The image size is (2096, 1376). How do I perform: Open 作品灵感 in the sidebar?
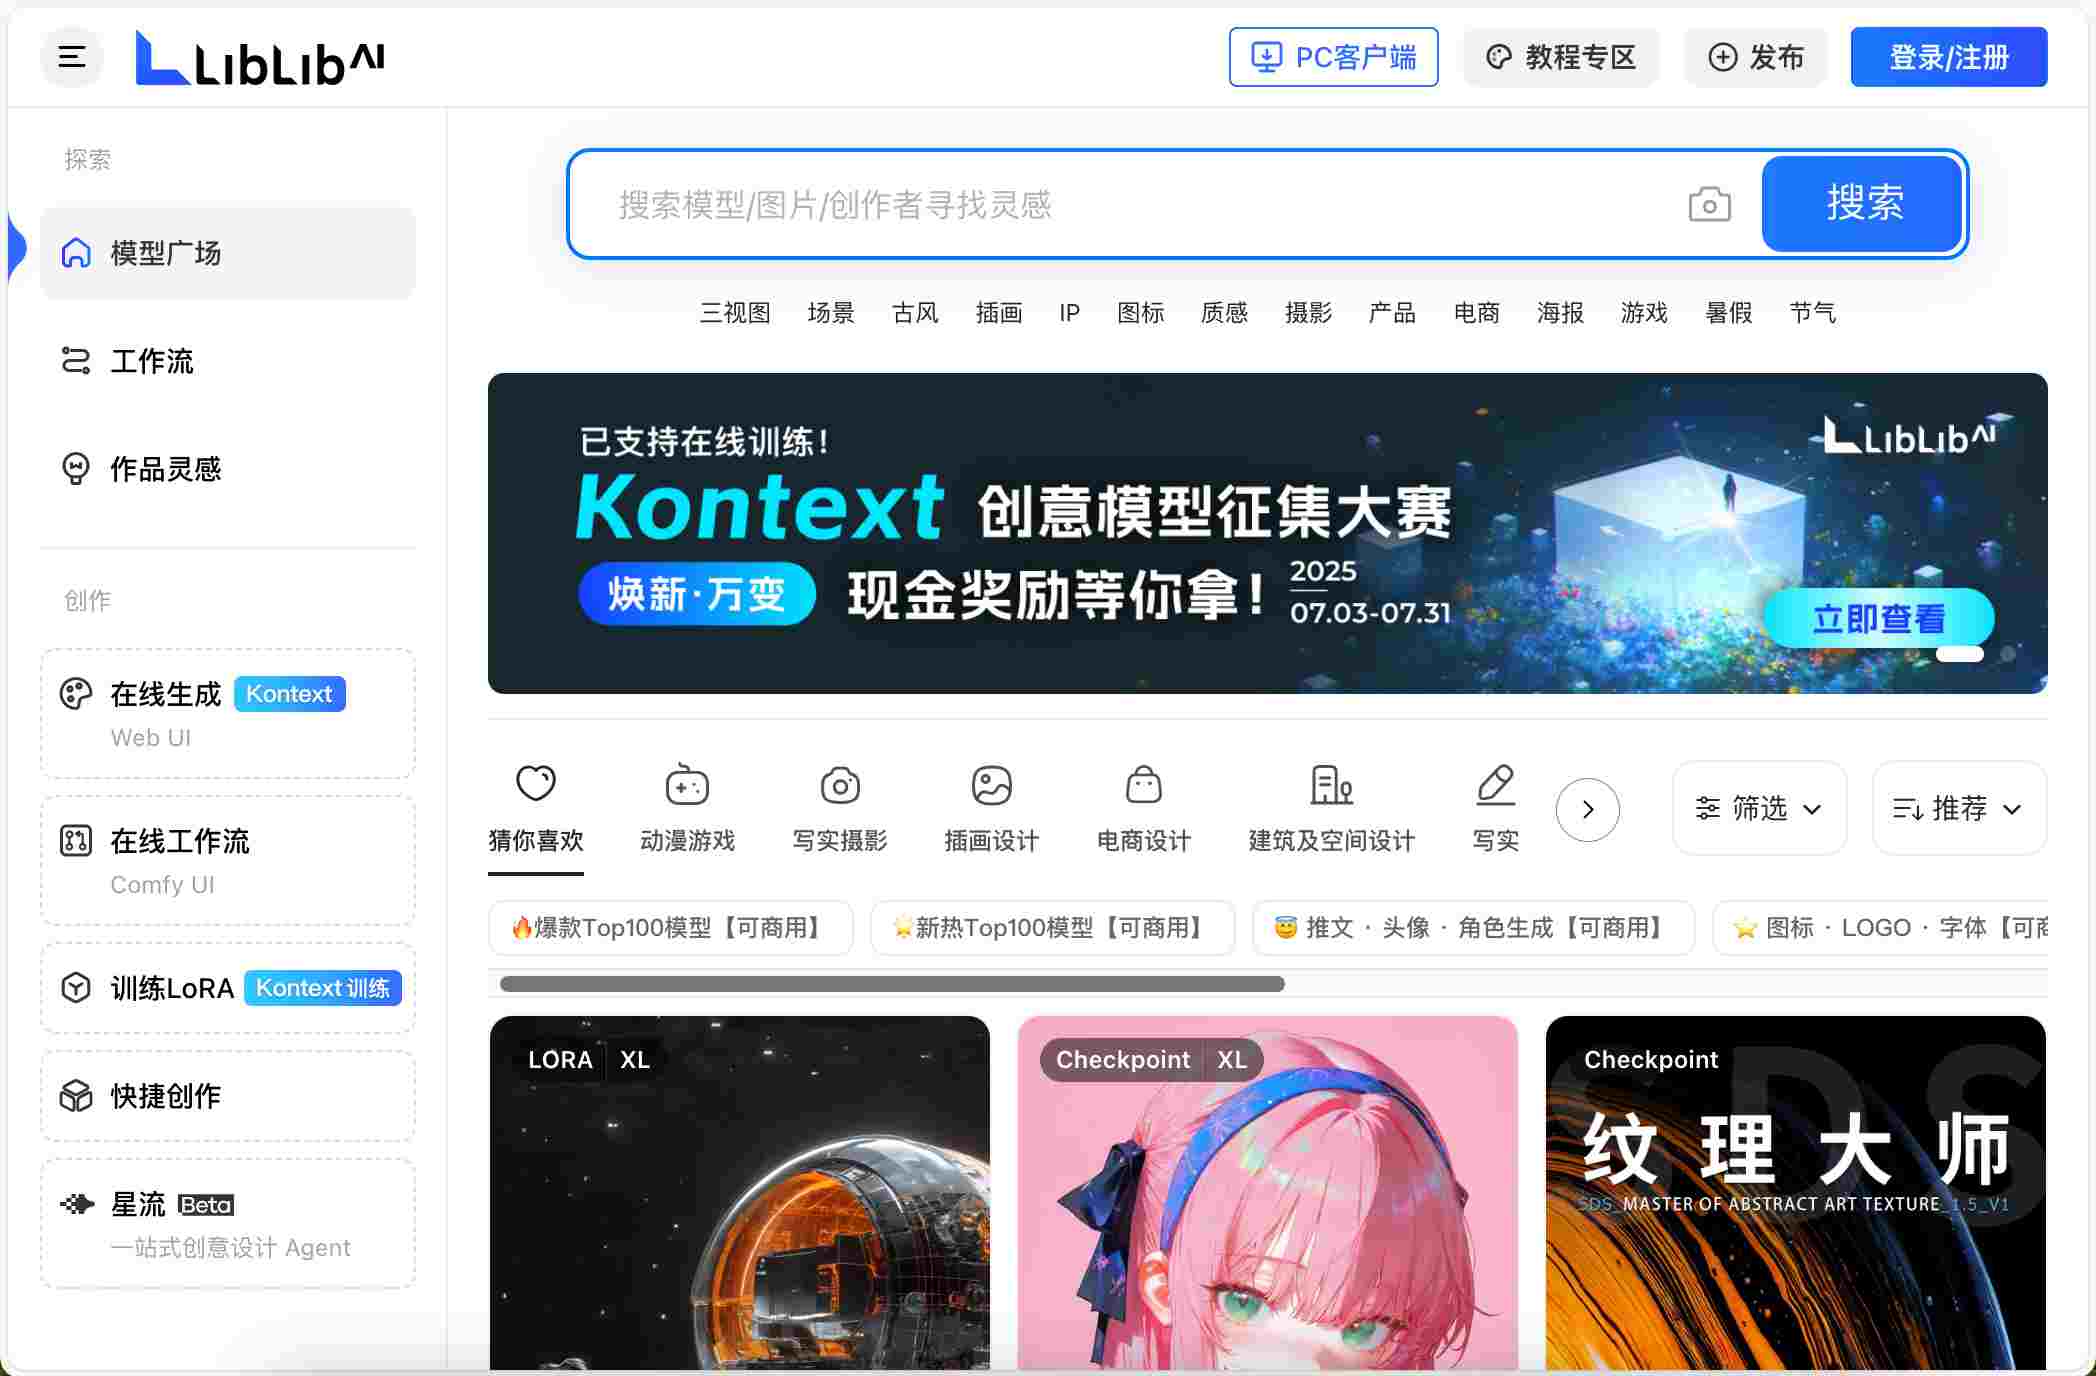tap(165, 469)
